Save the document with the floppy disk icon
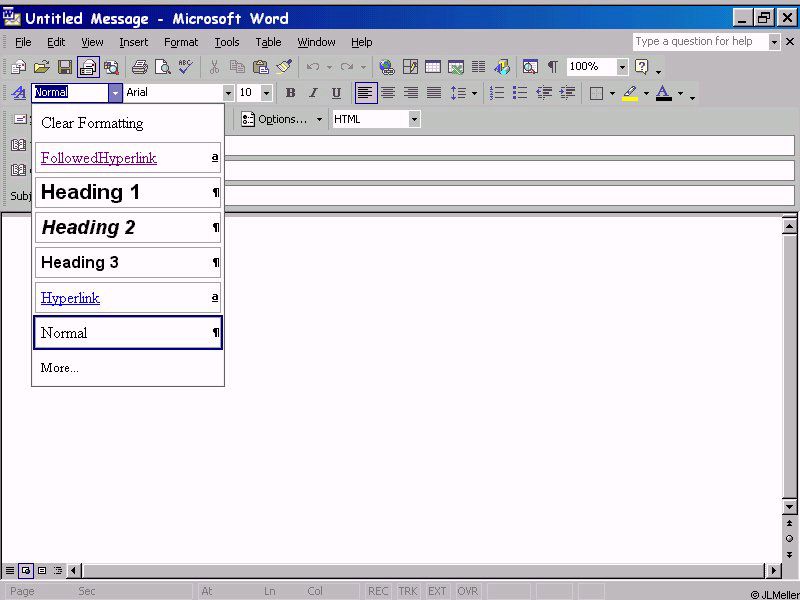This screenshot has width=800, height=600. pyautogui.click(x=65, y=67)
